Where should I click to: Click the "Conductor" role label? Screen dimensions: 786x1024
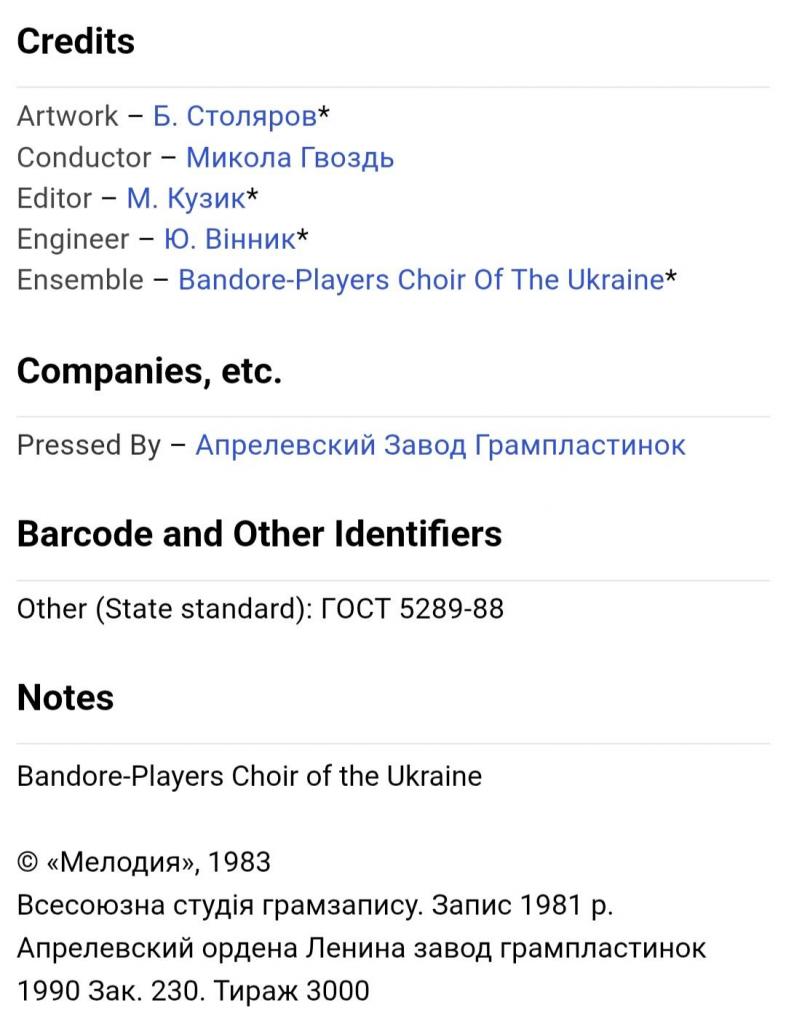click(x=84, y=157)
